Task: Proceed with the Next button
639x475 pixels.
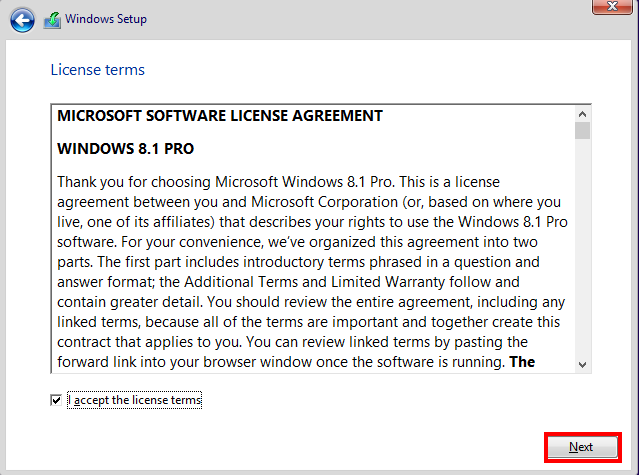Action: 582,447
